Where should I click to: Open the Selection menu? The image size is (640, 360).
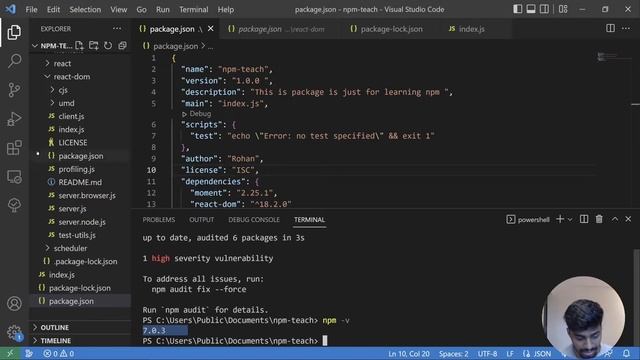85,9
